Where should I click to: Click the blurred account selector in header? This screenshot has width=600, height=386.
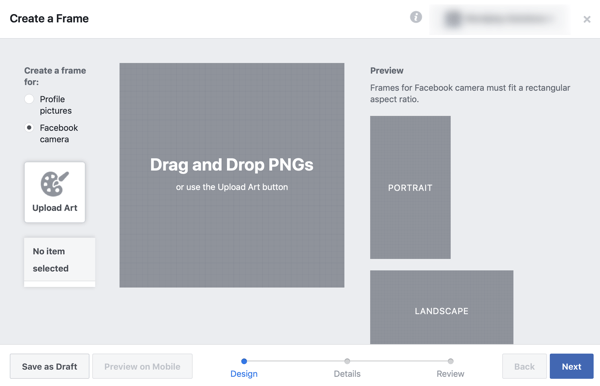[500, 19]
